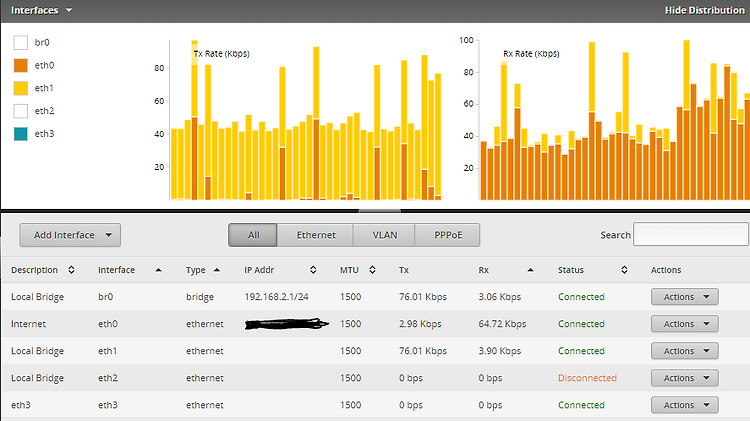Toggle the eth1 yellow legend box
750x421 pixels.
click(21, 88)
